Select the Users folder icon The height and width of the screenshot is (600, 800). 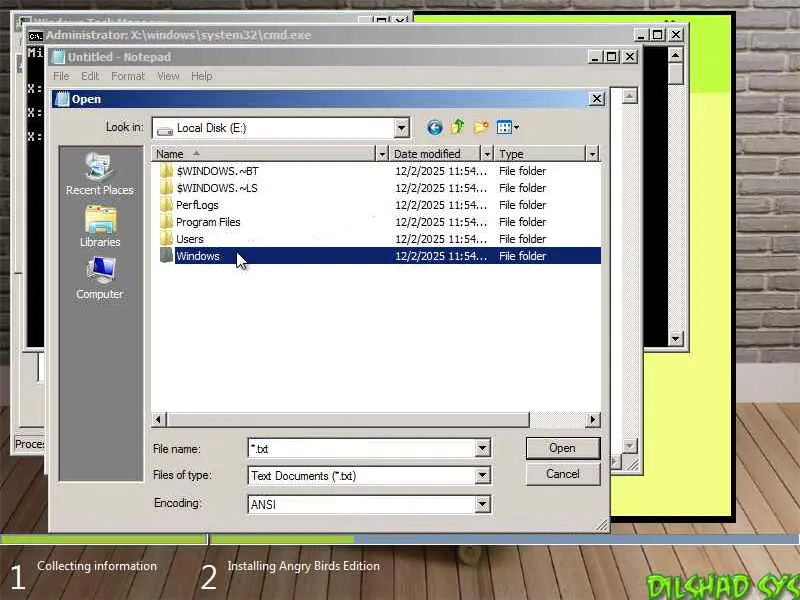tap(166, 239)
